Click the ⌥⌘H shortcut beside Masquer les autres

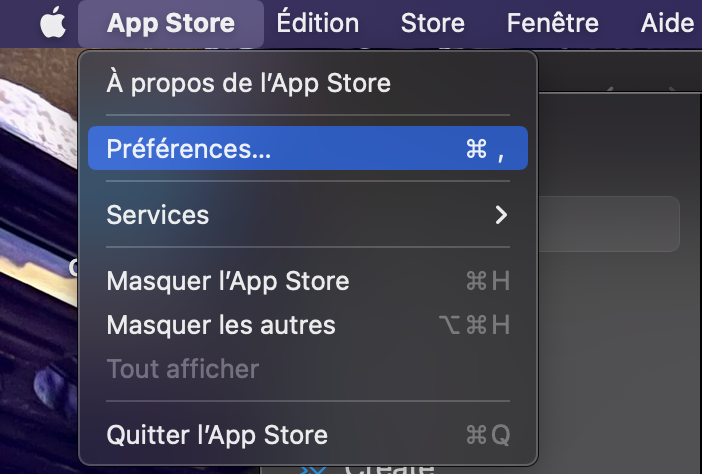click(x=474, y=325)
